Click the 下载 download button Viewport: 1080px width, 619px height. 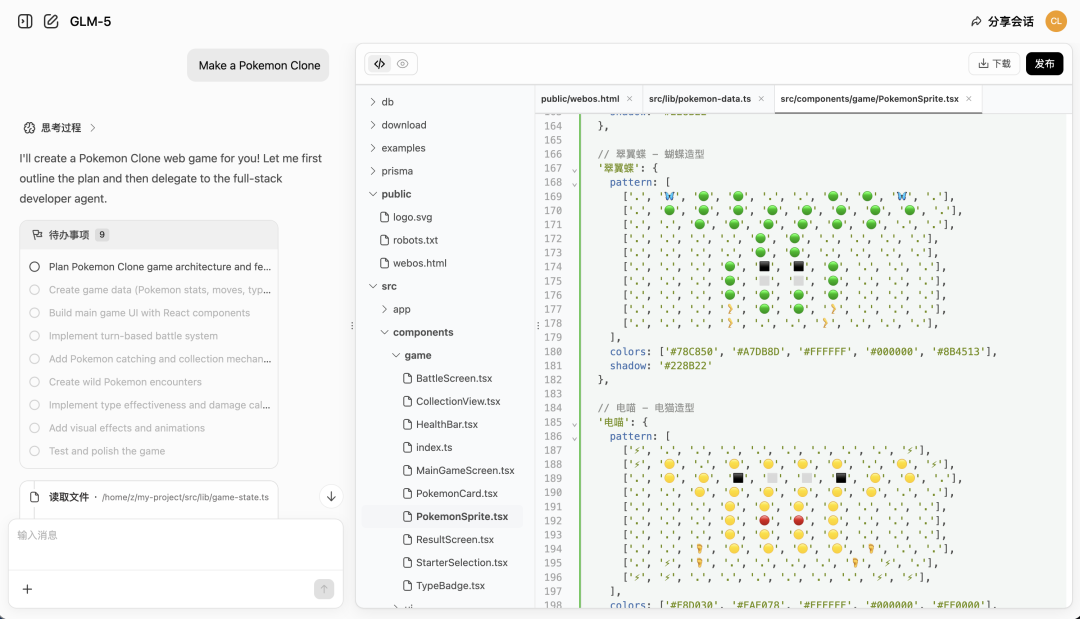tap(993, 64)
